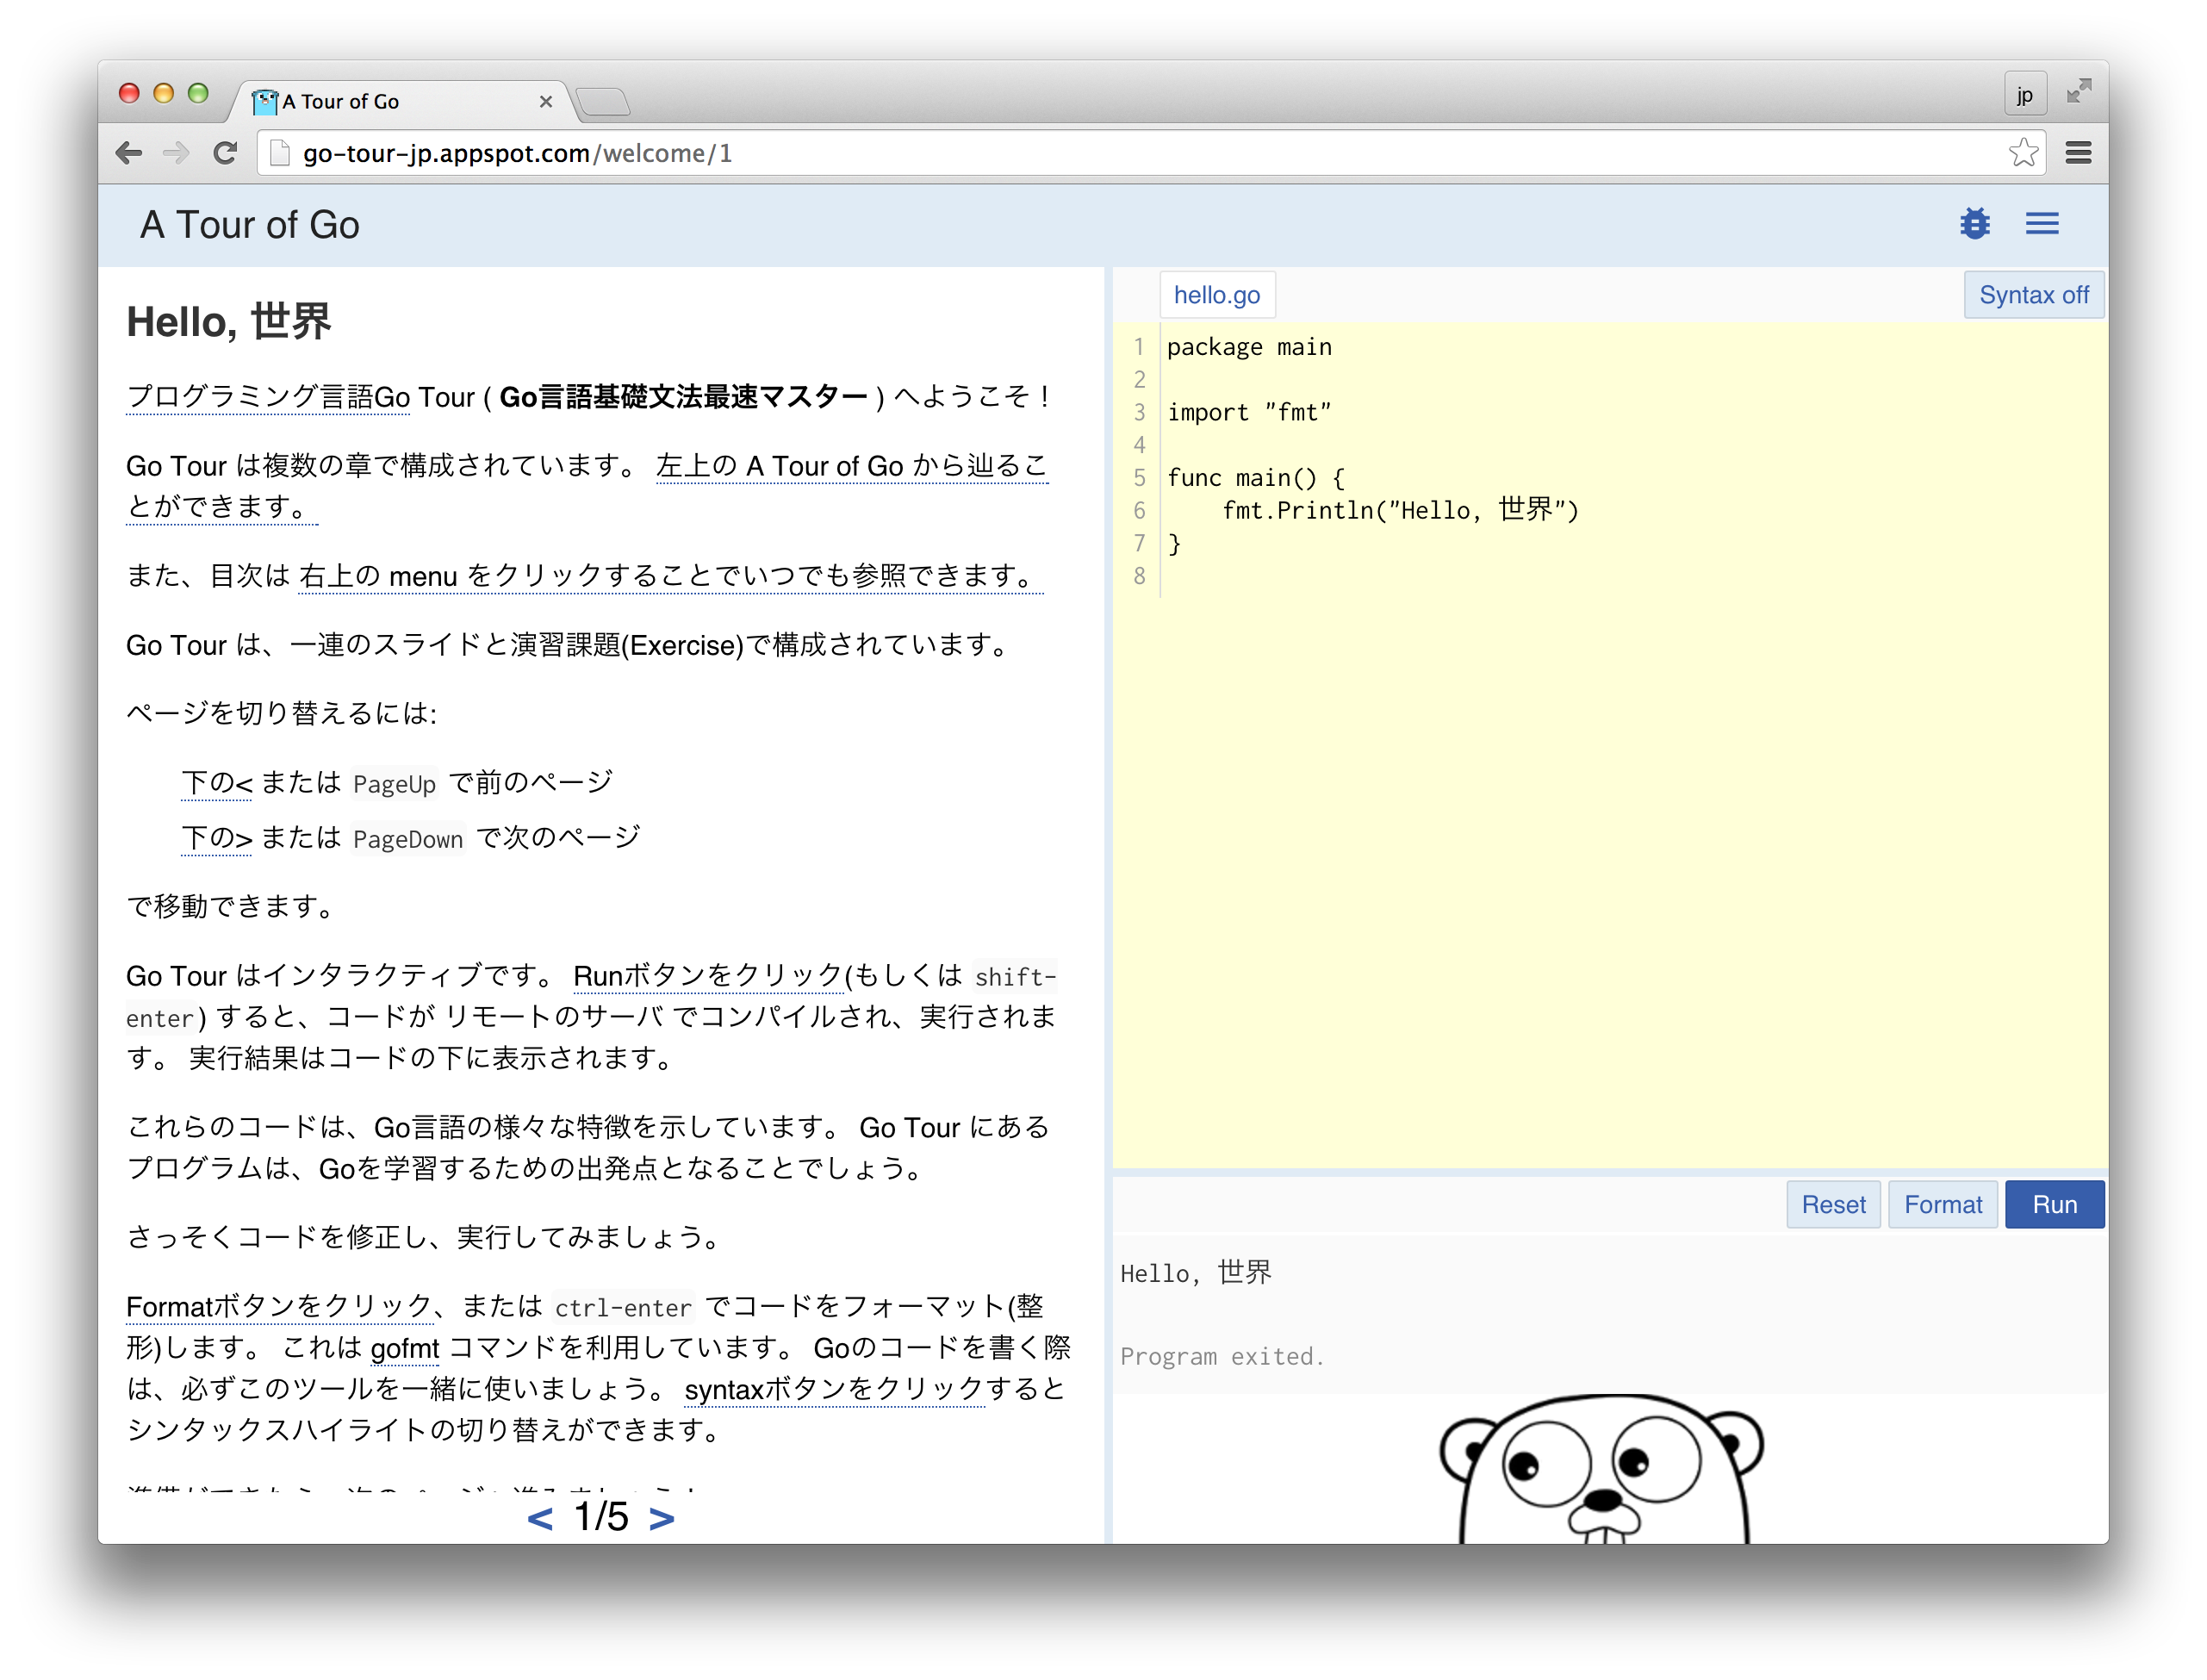Screen dimensions: 2207x1680
Task: Go to previous page with < arrow
Action: (540, 1517)
